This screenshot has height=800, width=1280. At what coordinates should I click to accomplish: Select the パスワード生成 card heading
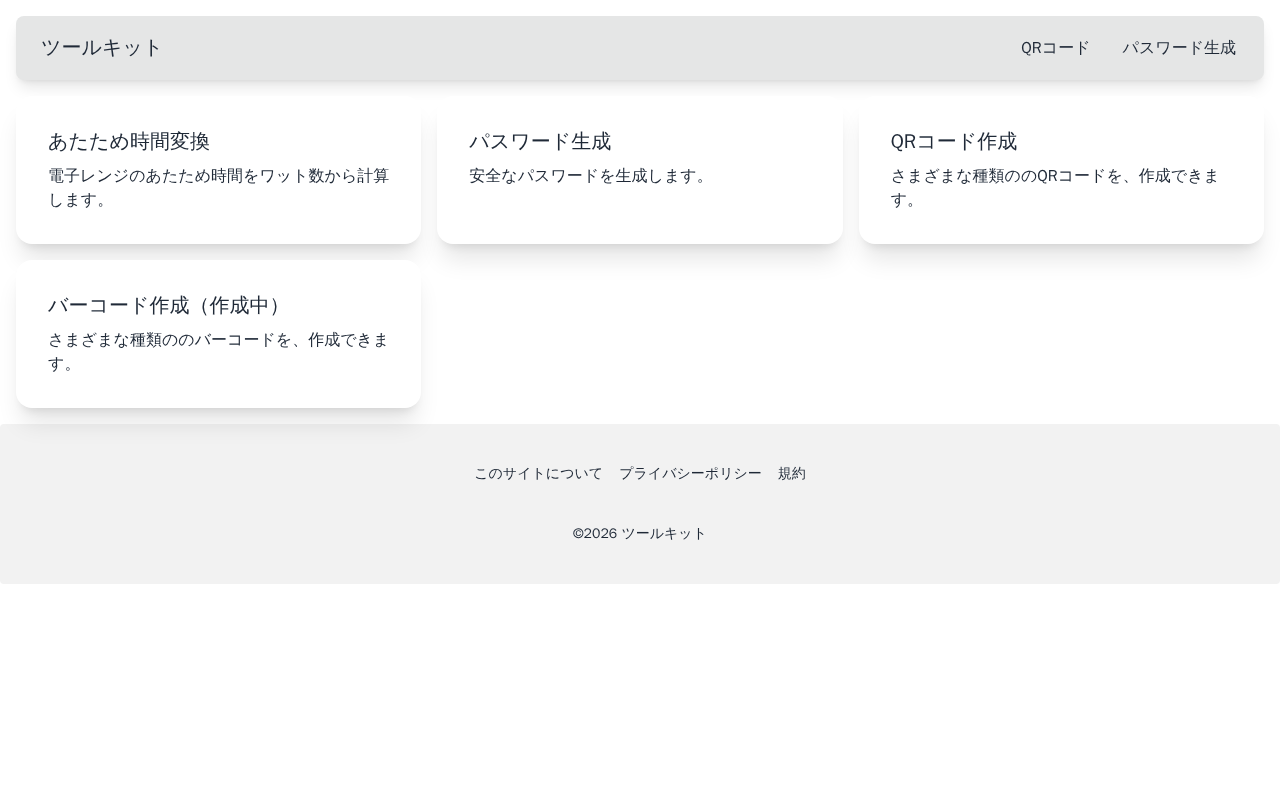540,141
